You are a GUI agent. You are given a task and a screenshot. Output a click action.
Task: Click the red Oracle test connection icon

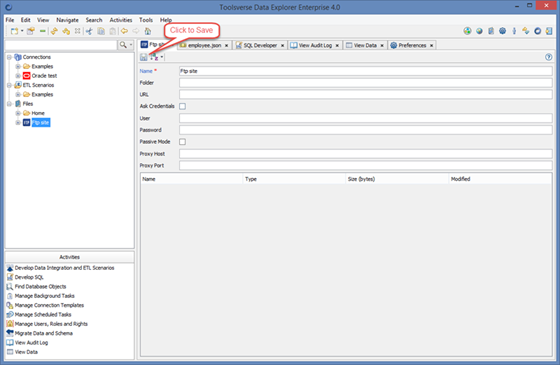coord(26,76)
